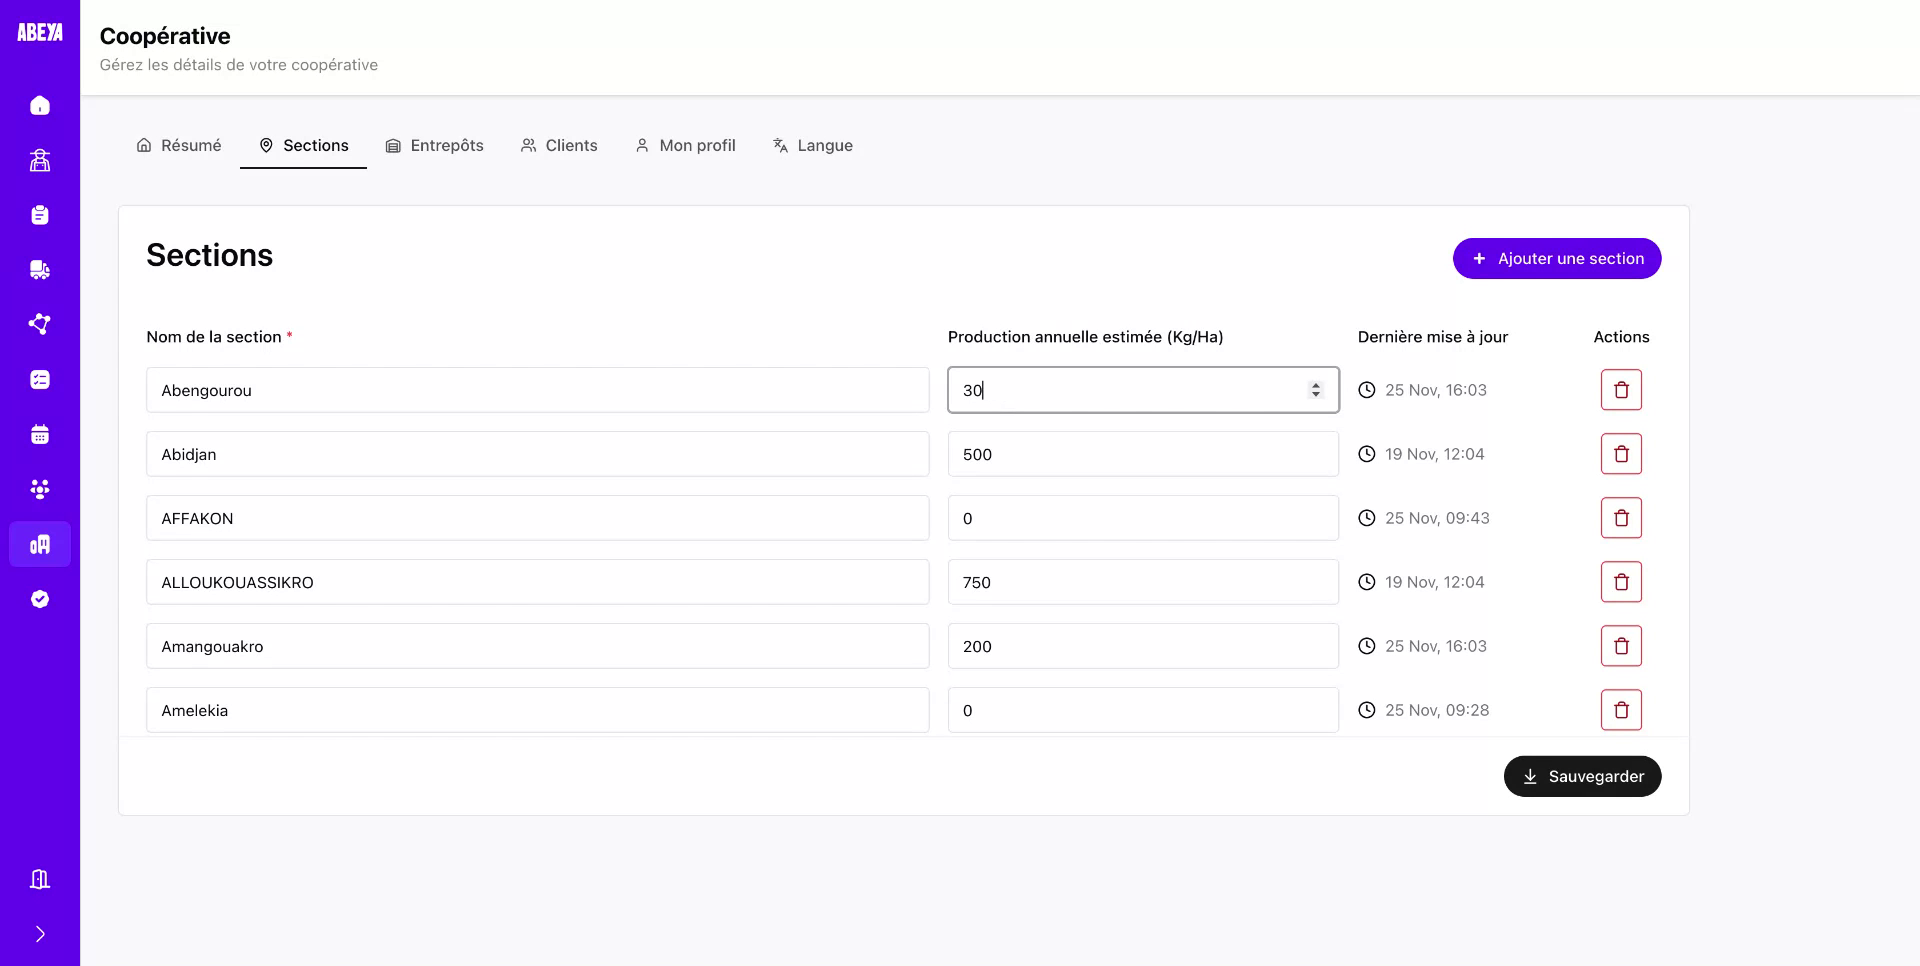Select the team members sidebar icon
The width and height of the screenshot is (1920, 966).
click(40, 489)
